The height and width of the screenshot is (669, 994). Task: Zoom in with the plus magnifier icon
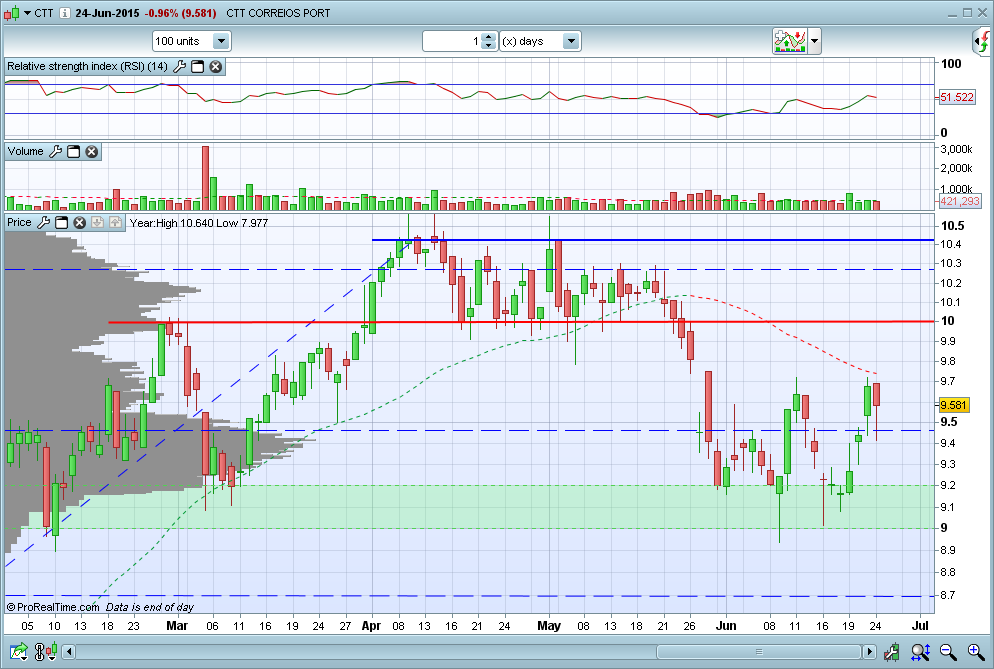point(976,651)
